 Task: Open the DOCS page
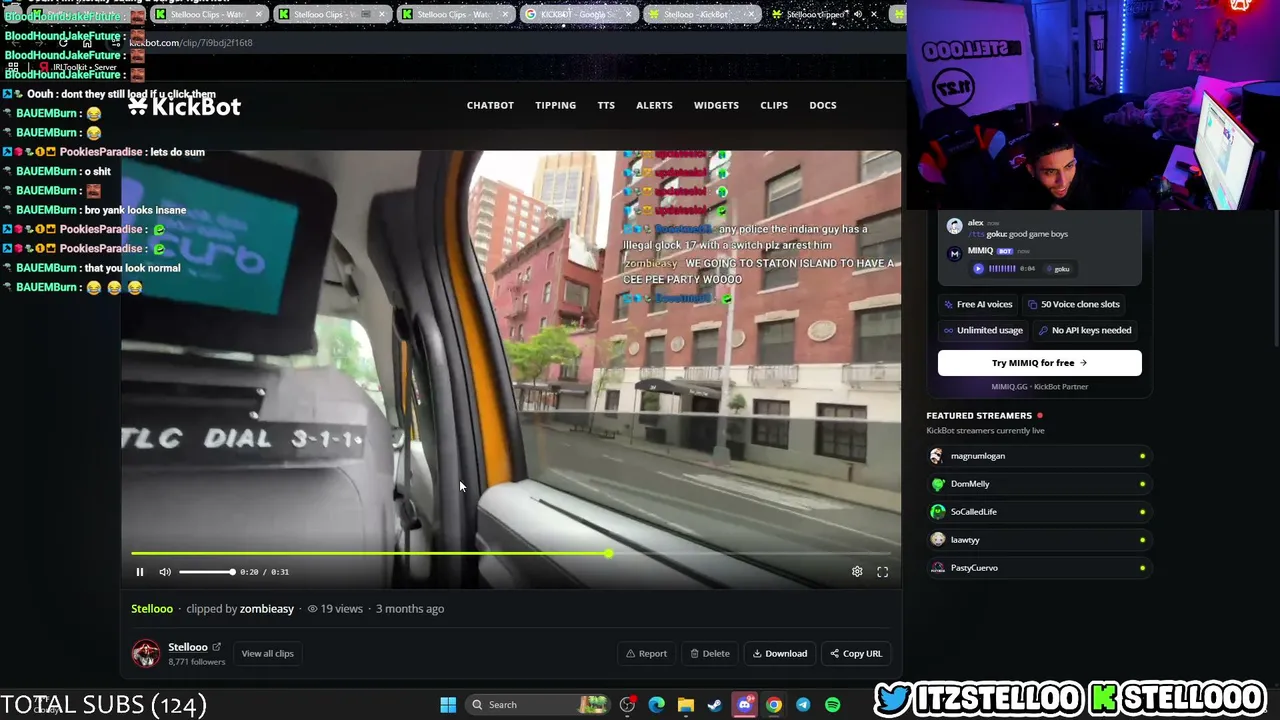coord(823,105)
